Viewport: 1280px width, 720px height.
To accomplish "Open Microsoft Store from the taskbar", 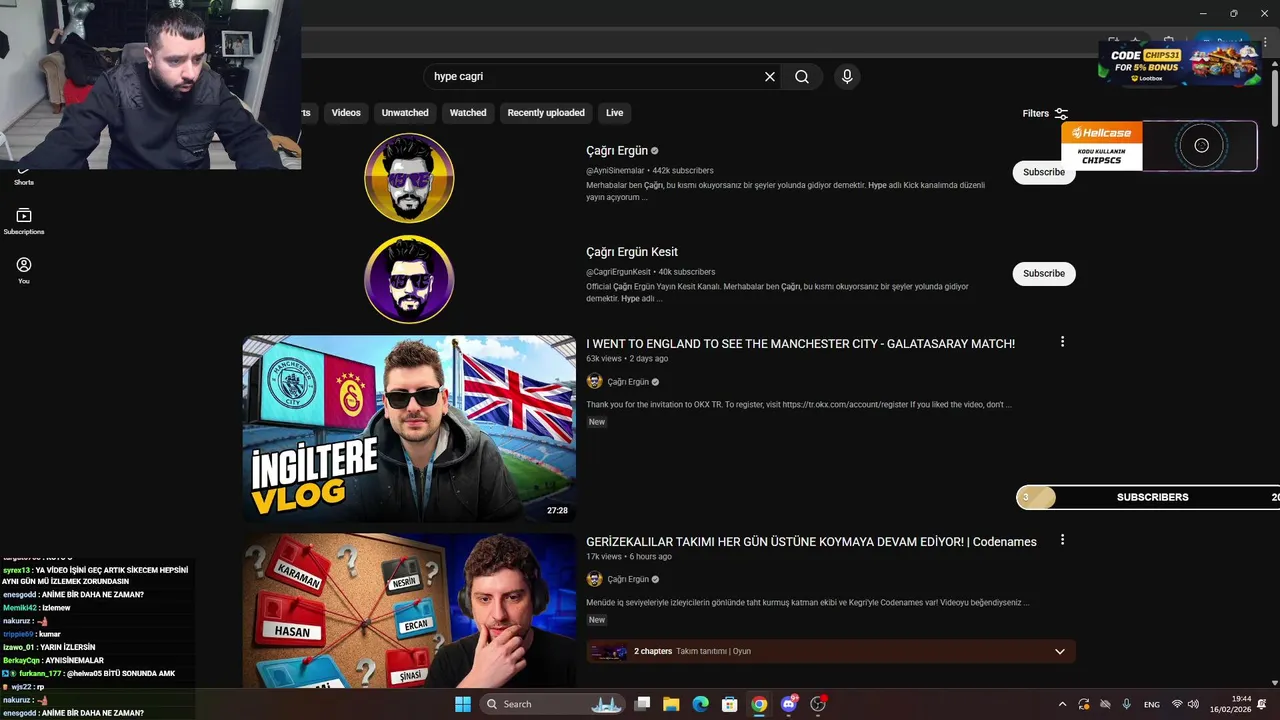I will coord(730,704).
